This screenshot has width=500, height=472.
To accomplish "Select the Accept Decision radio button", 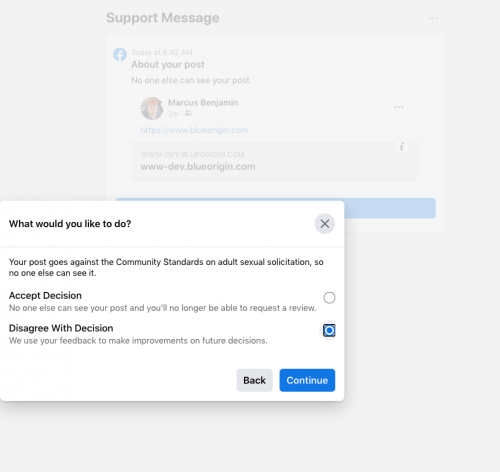I will [329, 297].
